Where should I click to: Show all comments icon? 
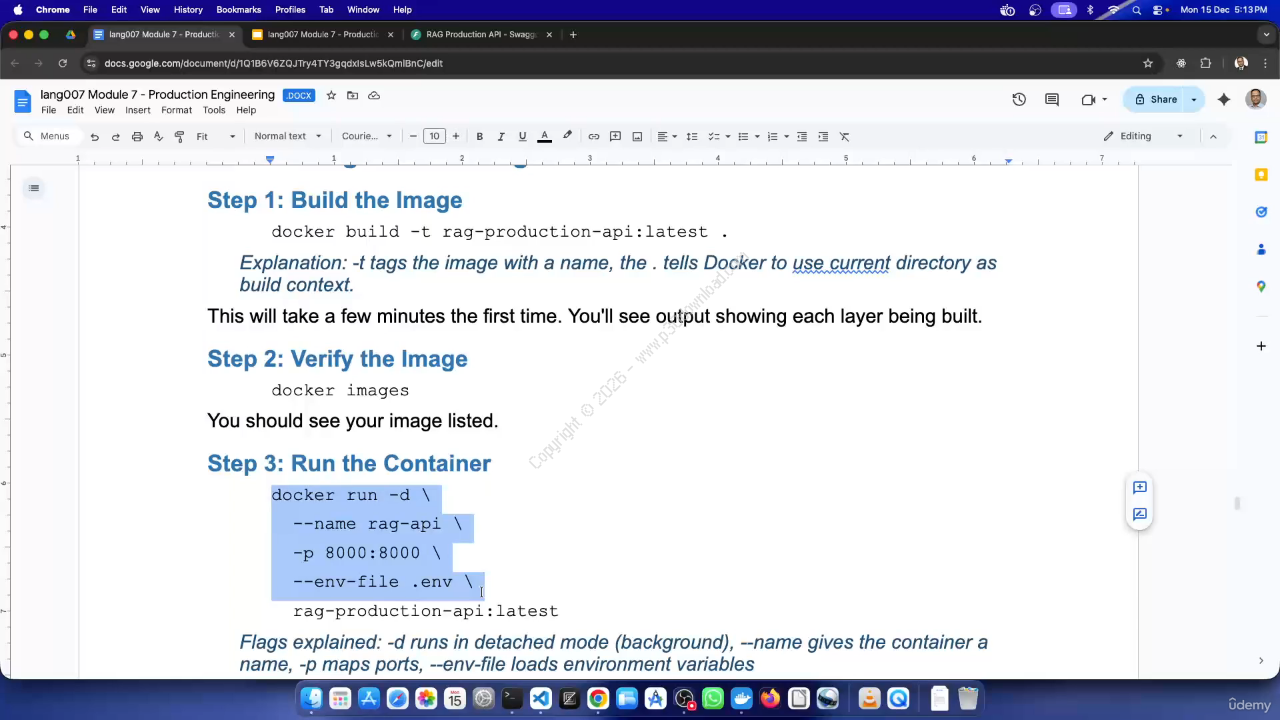tap(1052, 99)
